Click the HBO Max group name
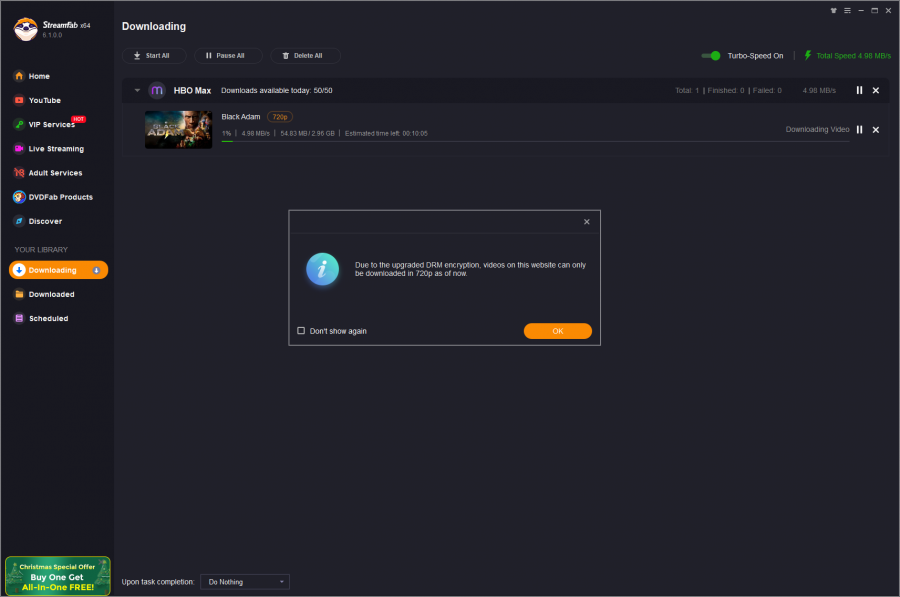900x597 pixels. coord(192,91)
